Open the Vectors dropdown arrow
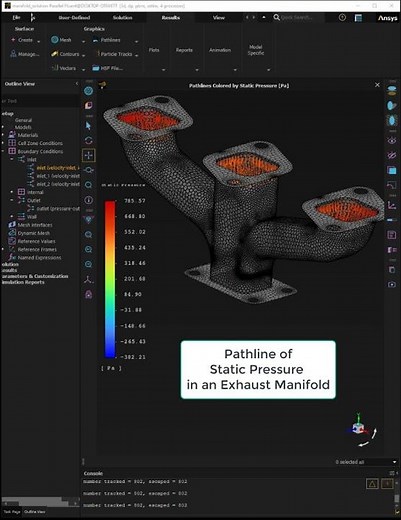 pos(84,70)
